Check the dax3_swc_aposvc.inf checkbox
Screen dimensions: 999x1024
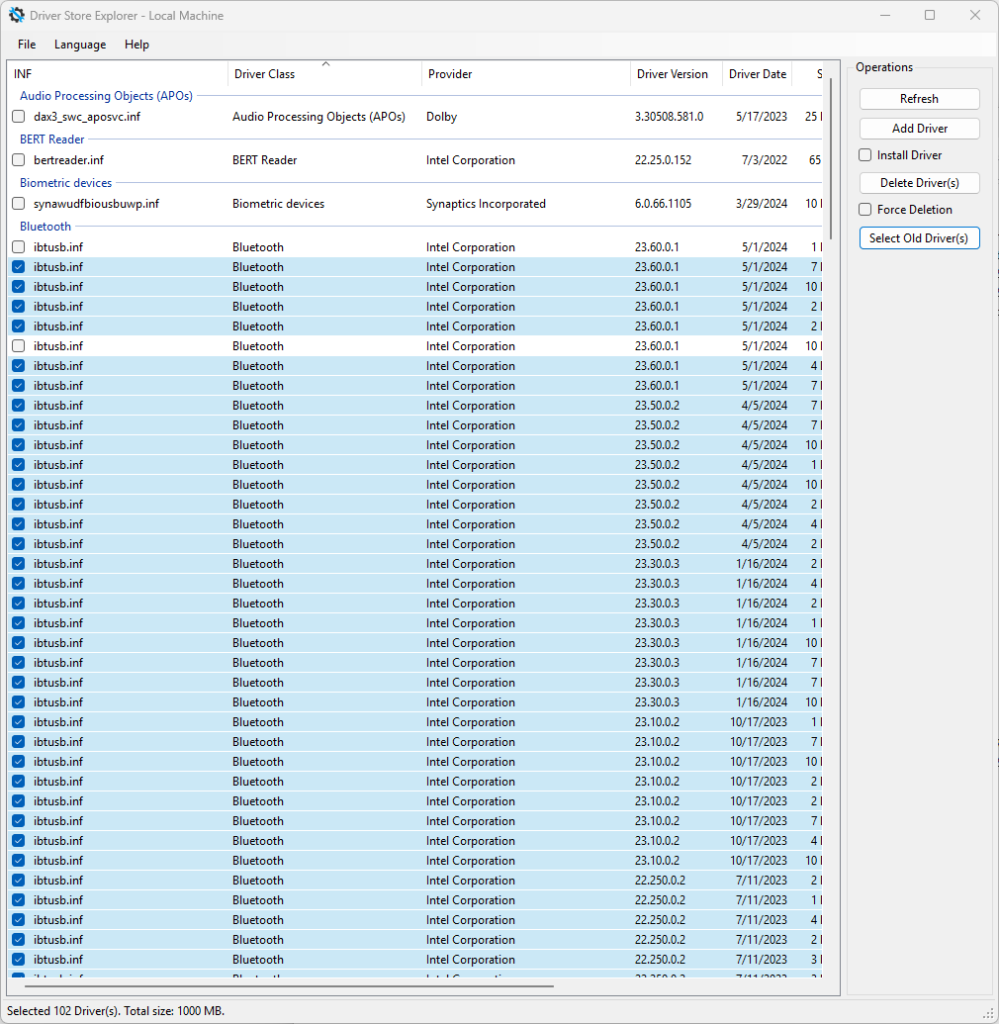18,117
